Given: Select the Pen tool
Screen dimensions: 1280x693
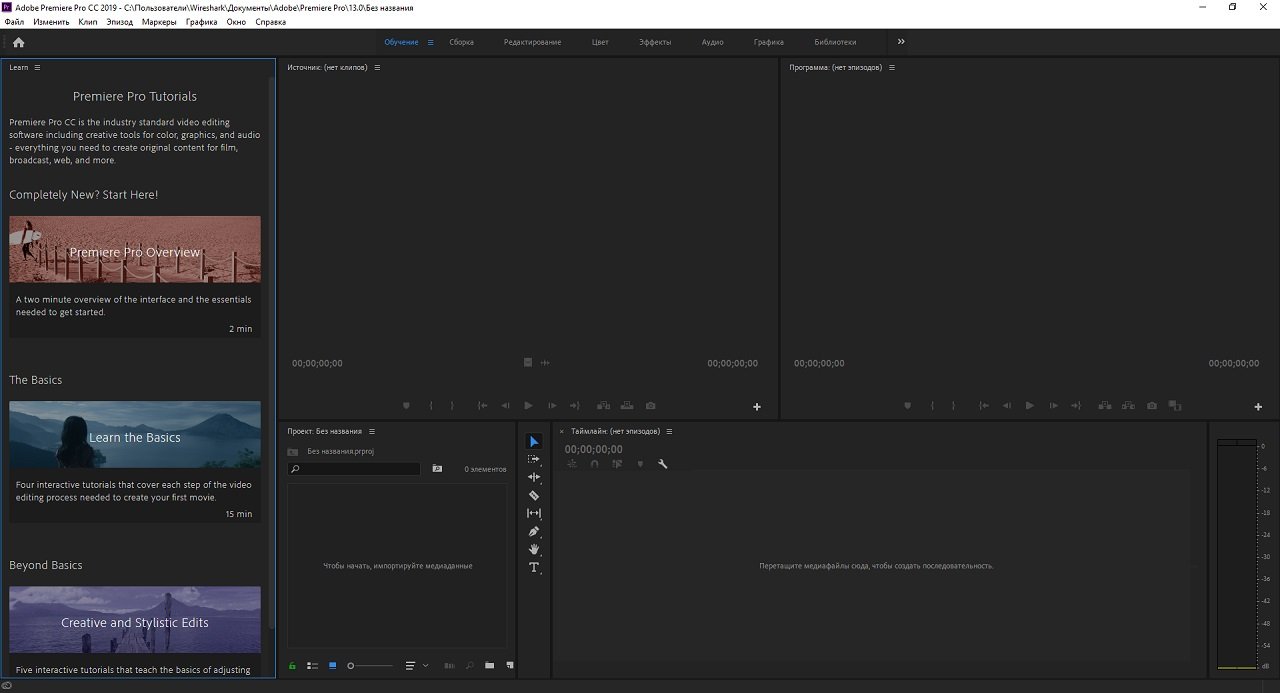Looking at the screenshot, I should (x=534, y=531).
